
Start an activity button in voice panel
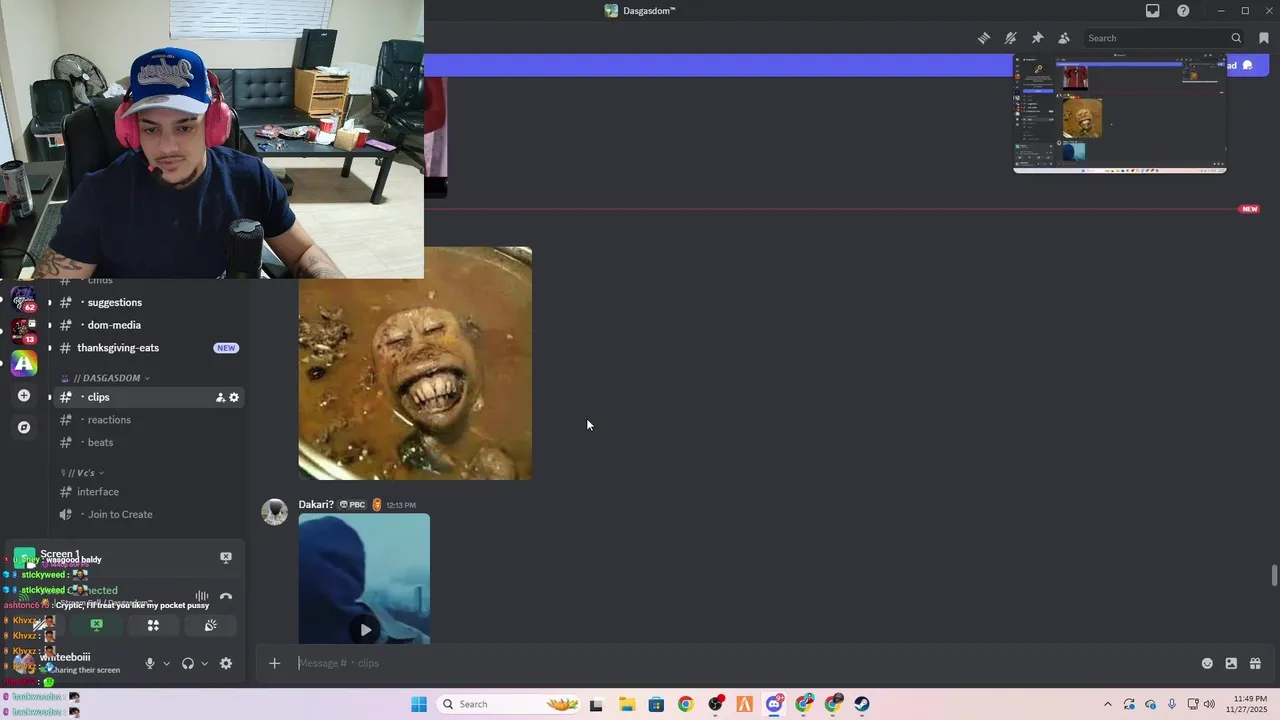[x=153, y=625]
